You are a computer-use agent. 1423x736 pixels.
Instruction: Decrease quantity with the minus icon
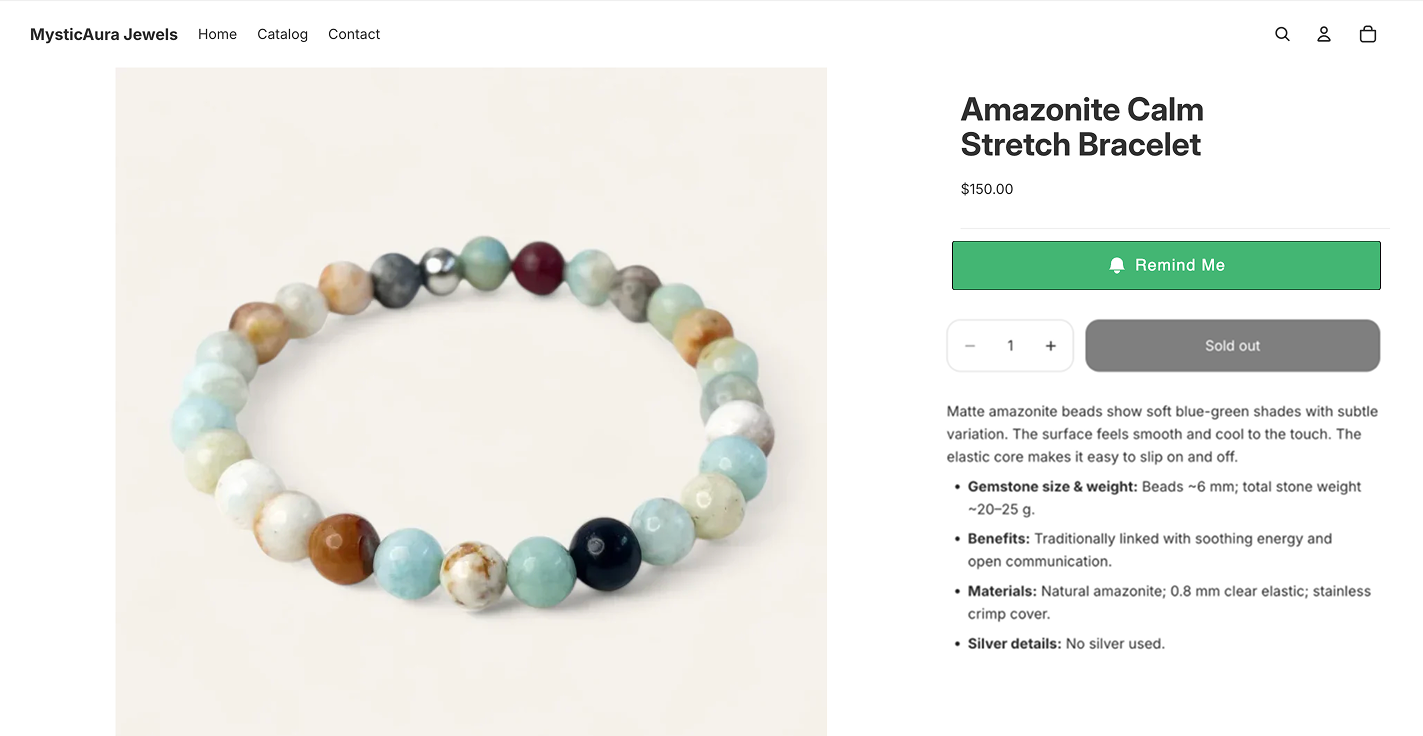(x=970, y=346)
